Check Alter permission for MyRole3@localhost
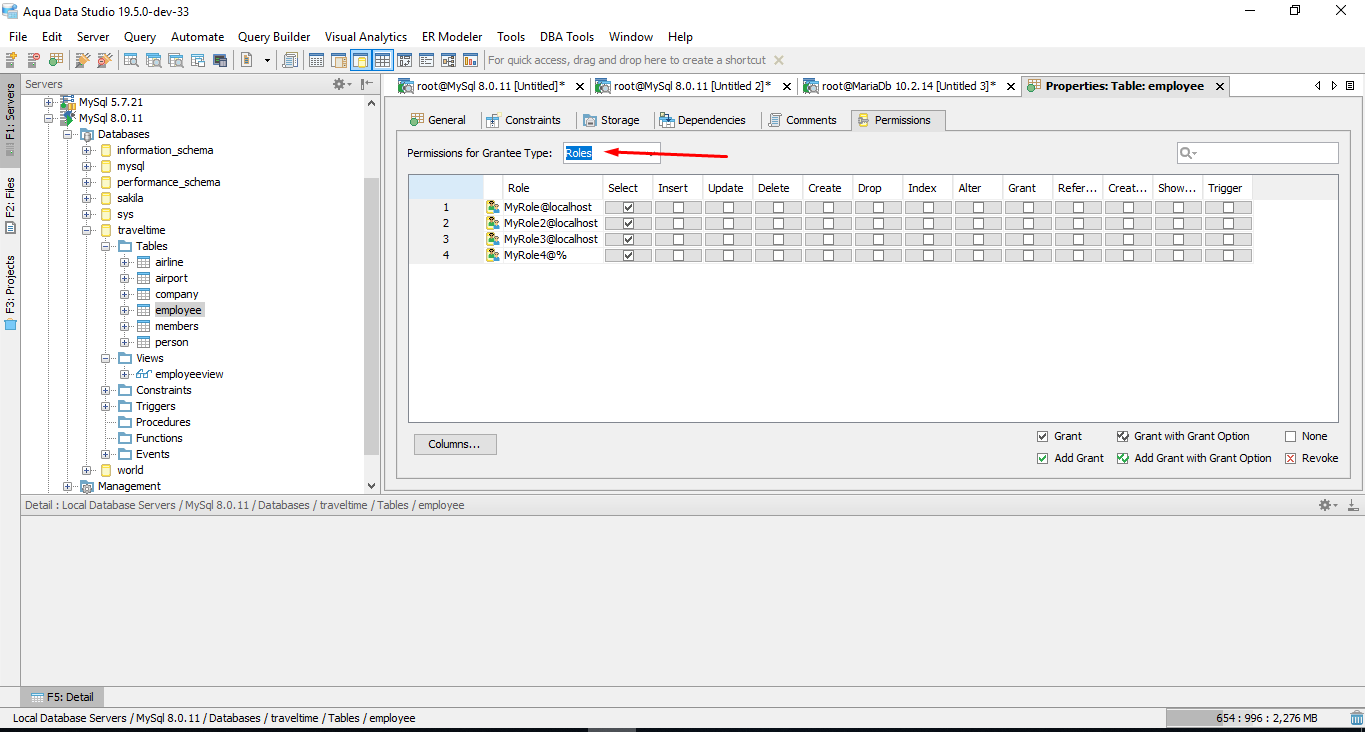 978,239
